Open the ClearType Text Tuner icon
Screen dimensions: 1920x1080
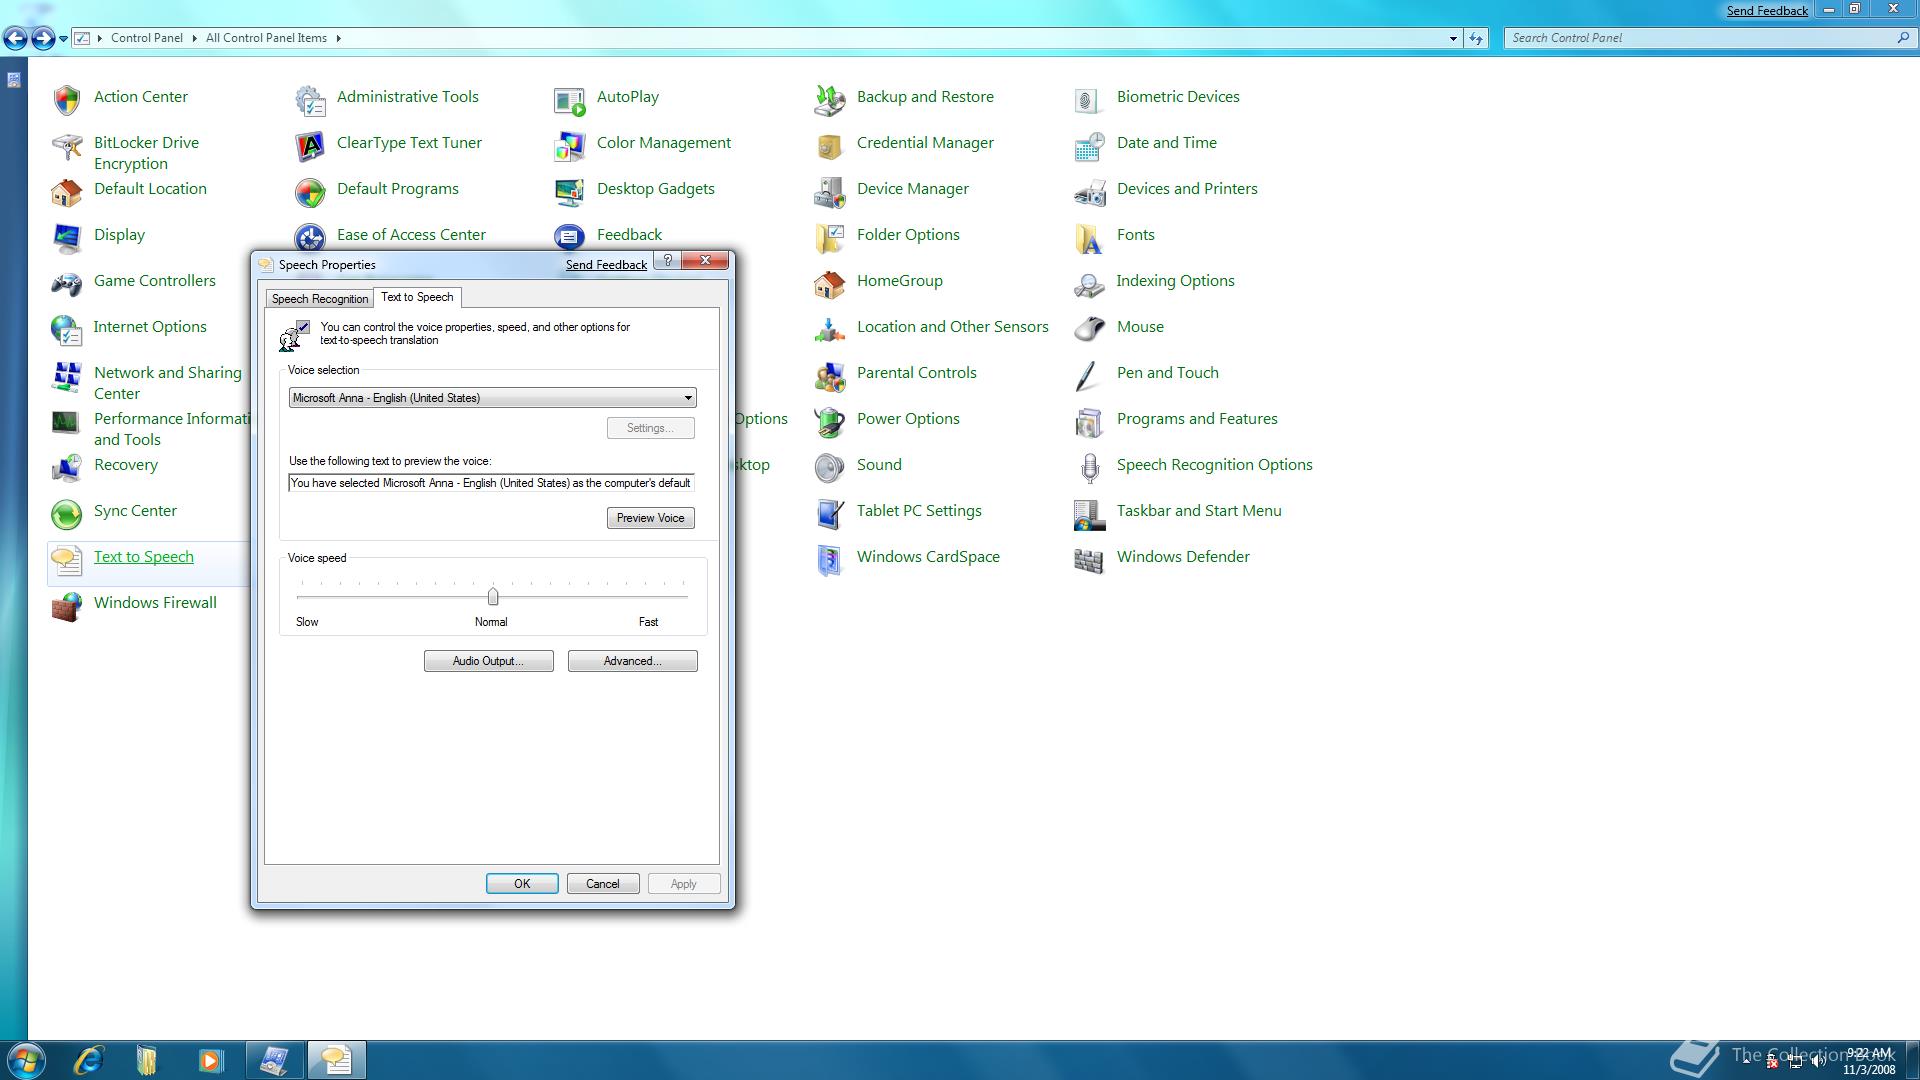pyautogui.click(x=310, y=146)
